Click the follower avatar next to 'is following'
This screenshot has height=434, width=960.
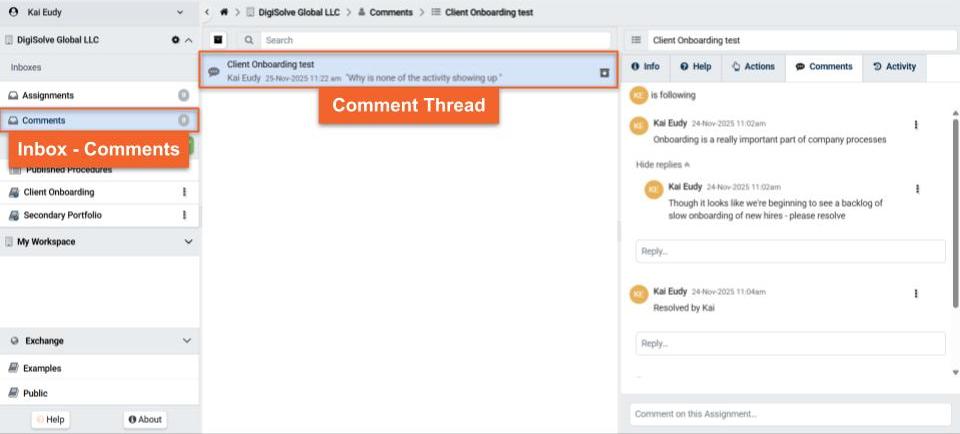tap(639, 95)
